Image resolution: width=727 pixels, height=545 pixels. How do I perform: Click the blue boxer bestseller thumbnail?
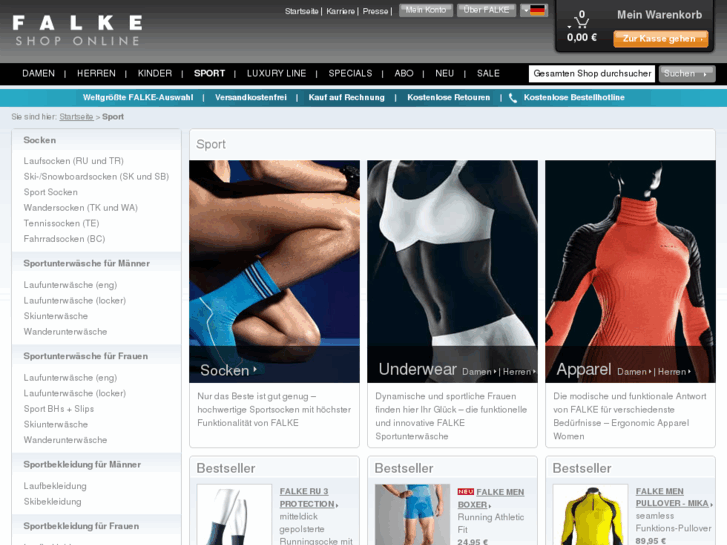click(x=412, y=515)
